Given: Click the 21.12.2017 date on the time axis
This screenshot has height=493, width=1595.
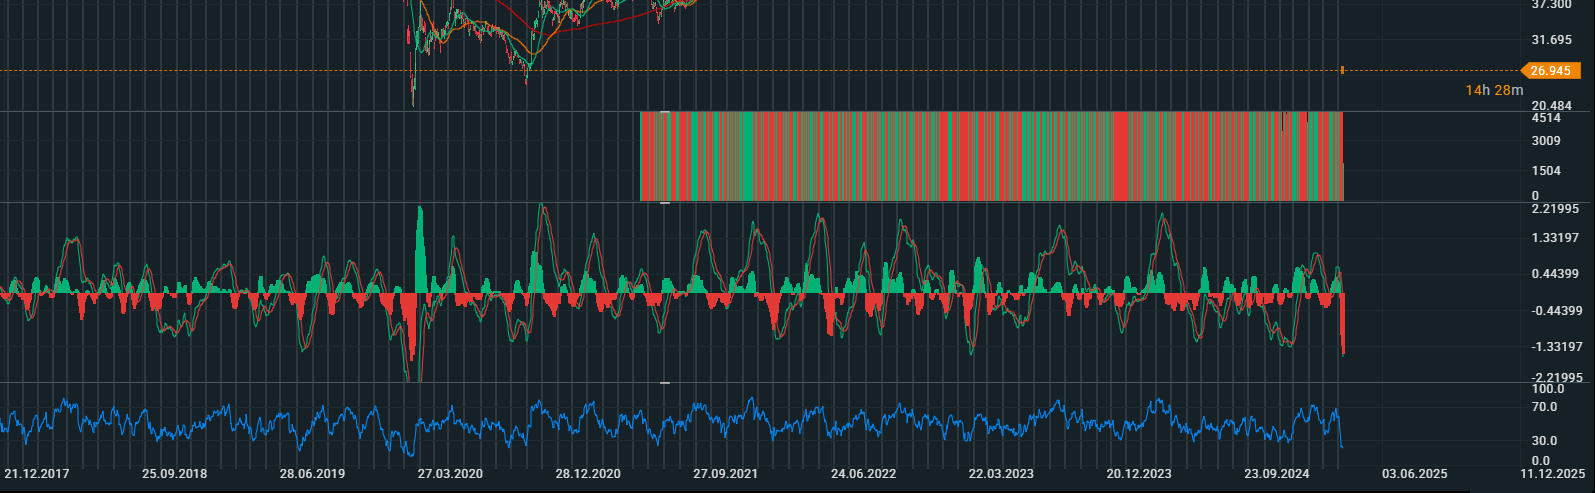Looking at the screenshot, I should point(37,474).
